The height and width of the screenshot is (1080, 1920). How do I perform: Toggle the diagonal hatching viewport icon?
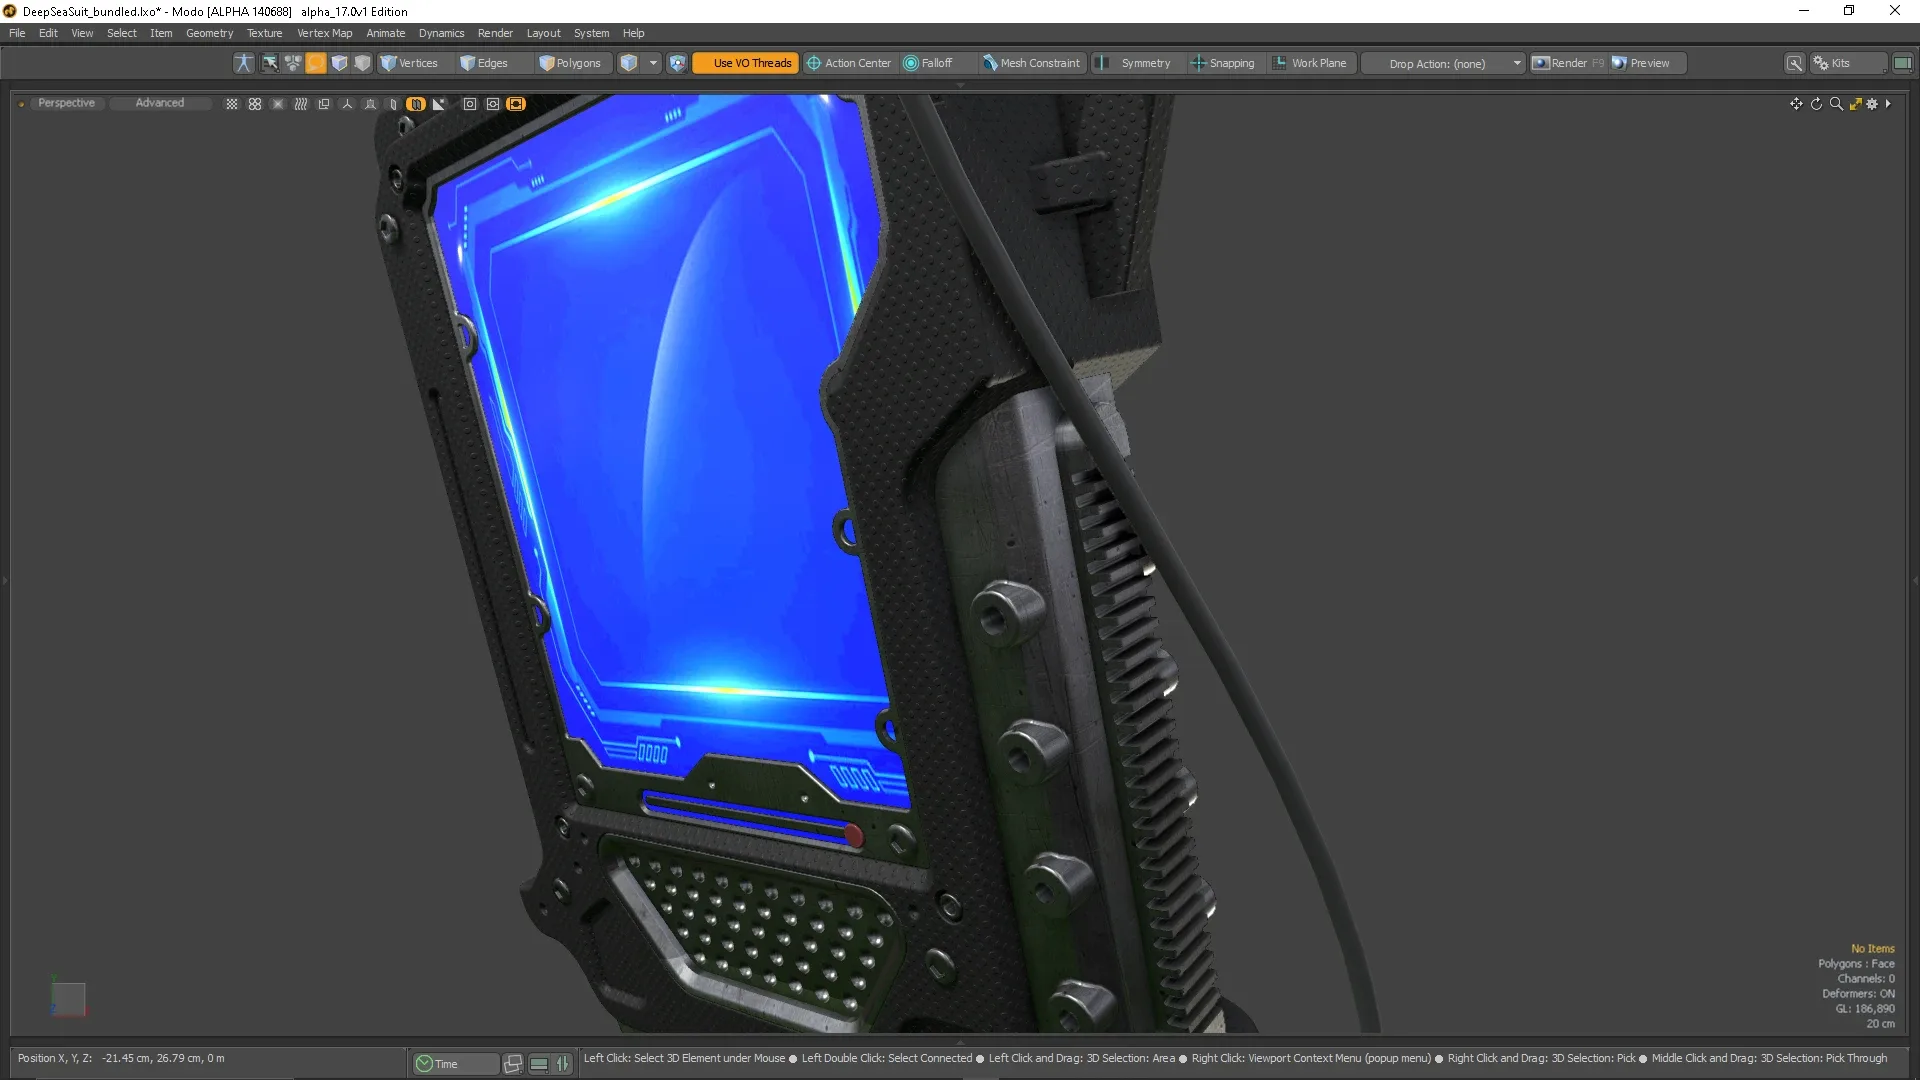tap(301, 104)
